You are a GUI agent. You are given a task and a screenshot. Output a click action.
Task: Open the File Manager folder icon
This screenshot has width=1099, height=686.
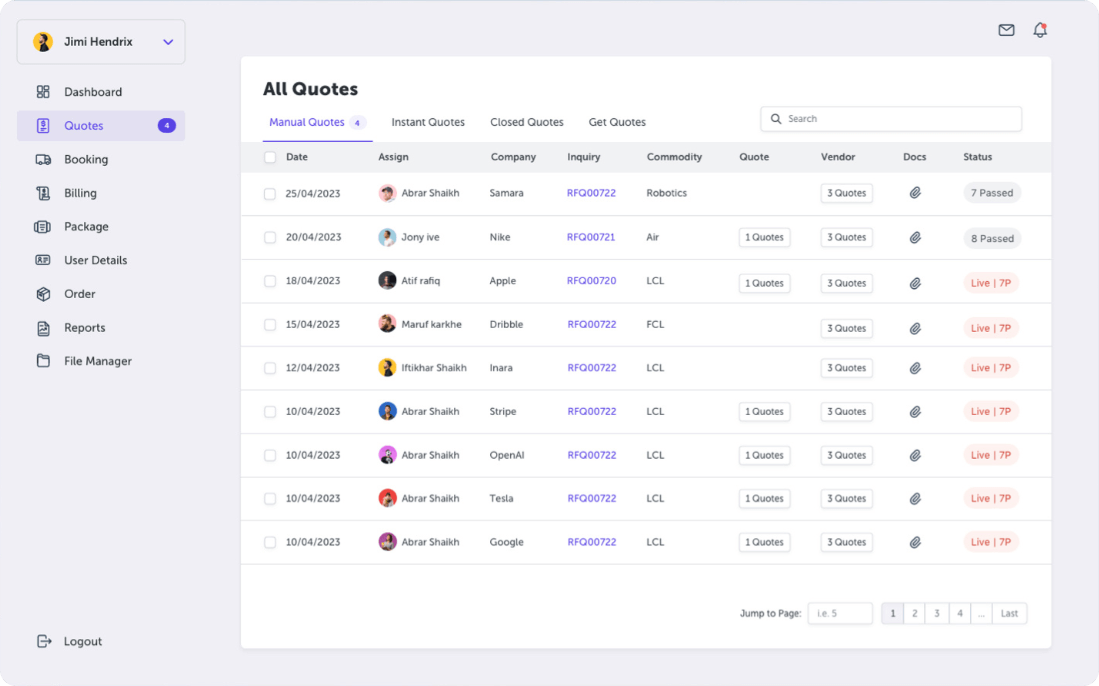(43, 361)
